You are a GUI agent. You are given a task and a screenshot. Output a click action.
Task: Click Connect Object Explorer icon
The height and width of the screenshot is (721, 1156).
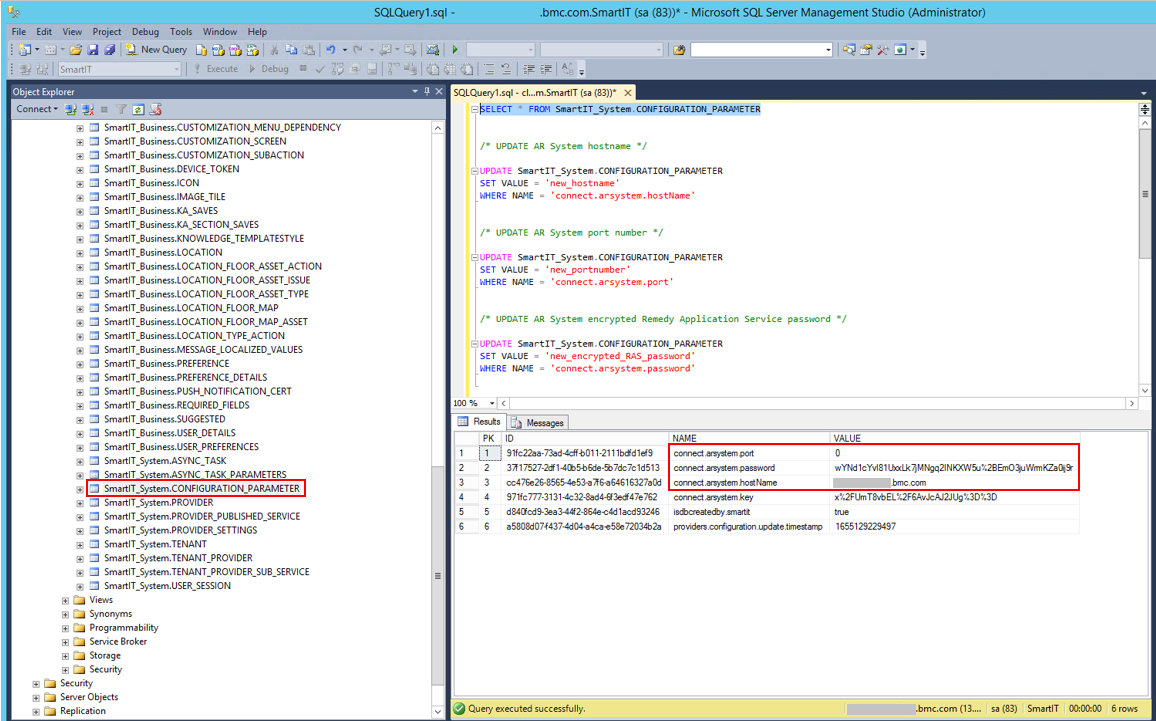[x=71, y=109]
